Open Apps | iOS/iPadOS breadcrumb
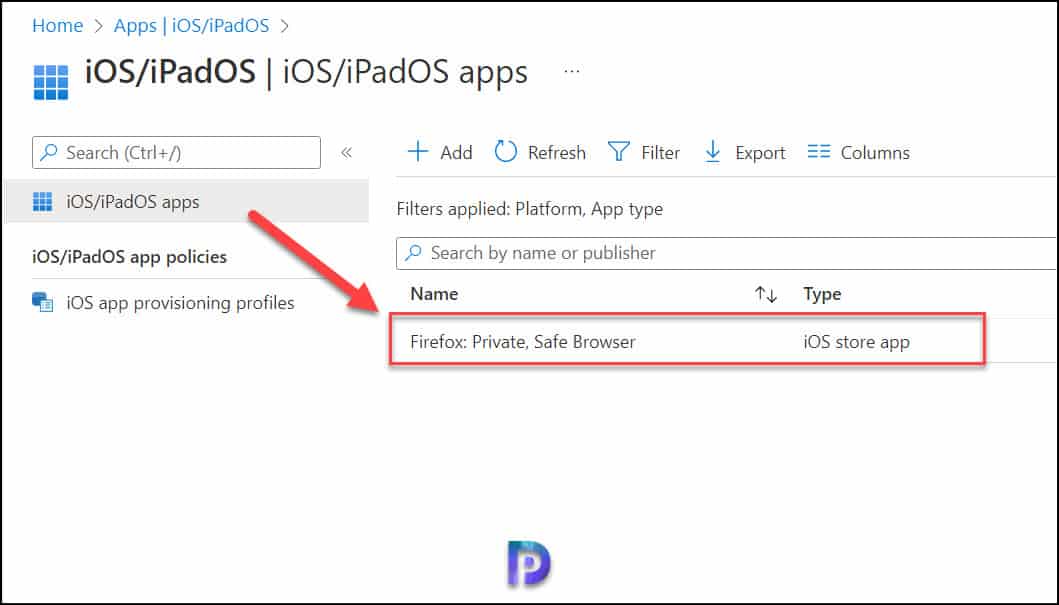 coord(191,26)
